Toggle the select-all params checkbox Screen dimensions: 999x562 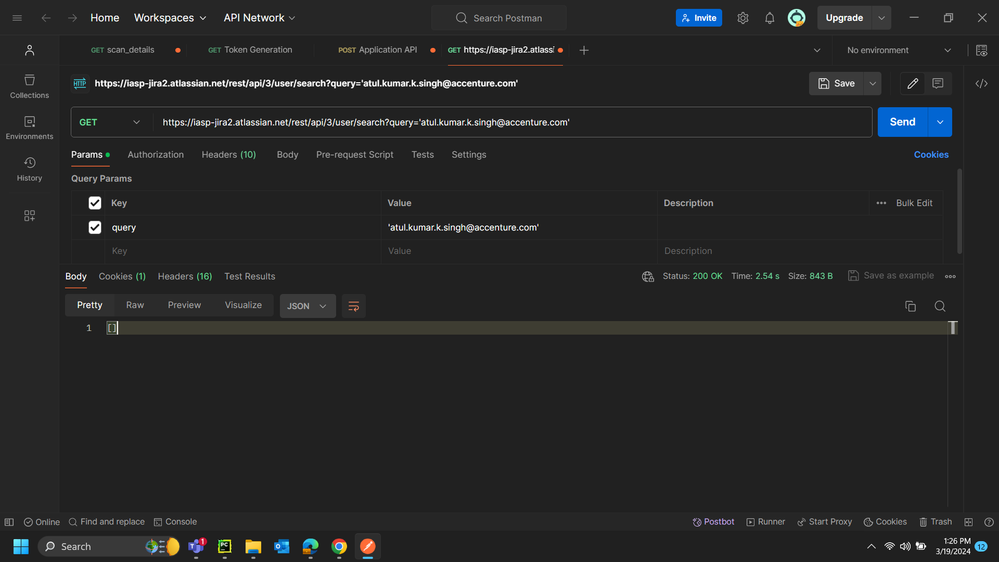tap(95, 203)
